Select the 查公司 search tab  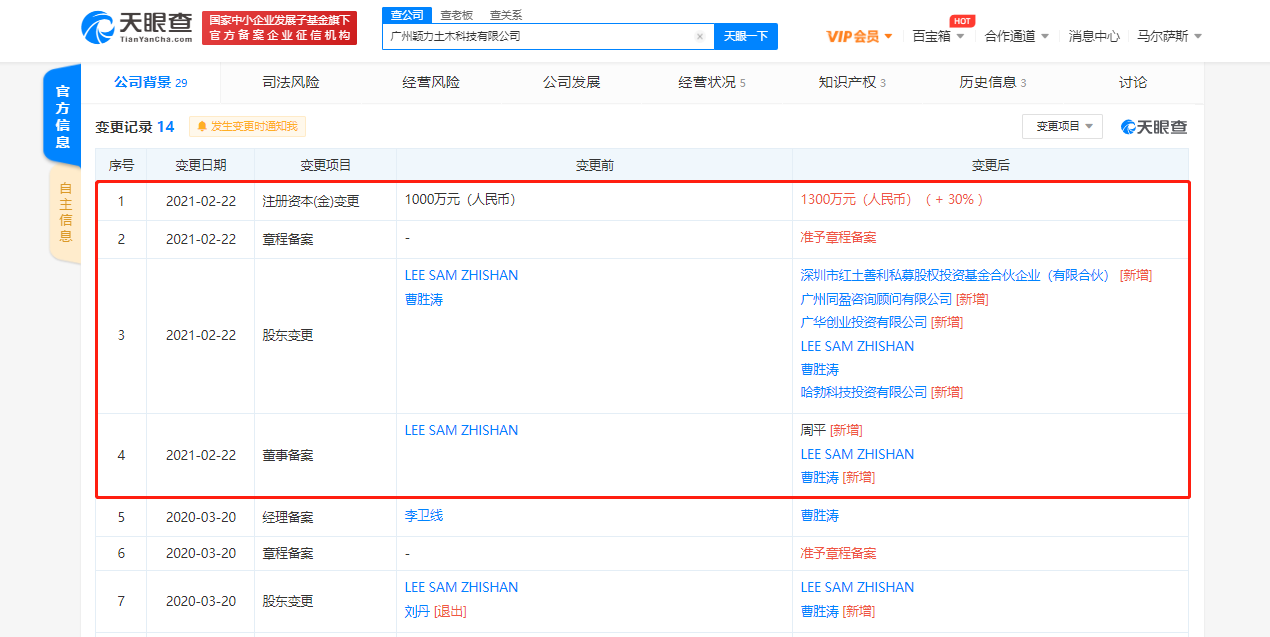click(x=407, y=15)
